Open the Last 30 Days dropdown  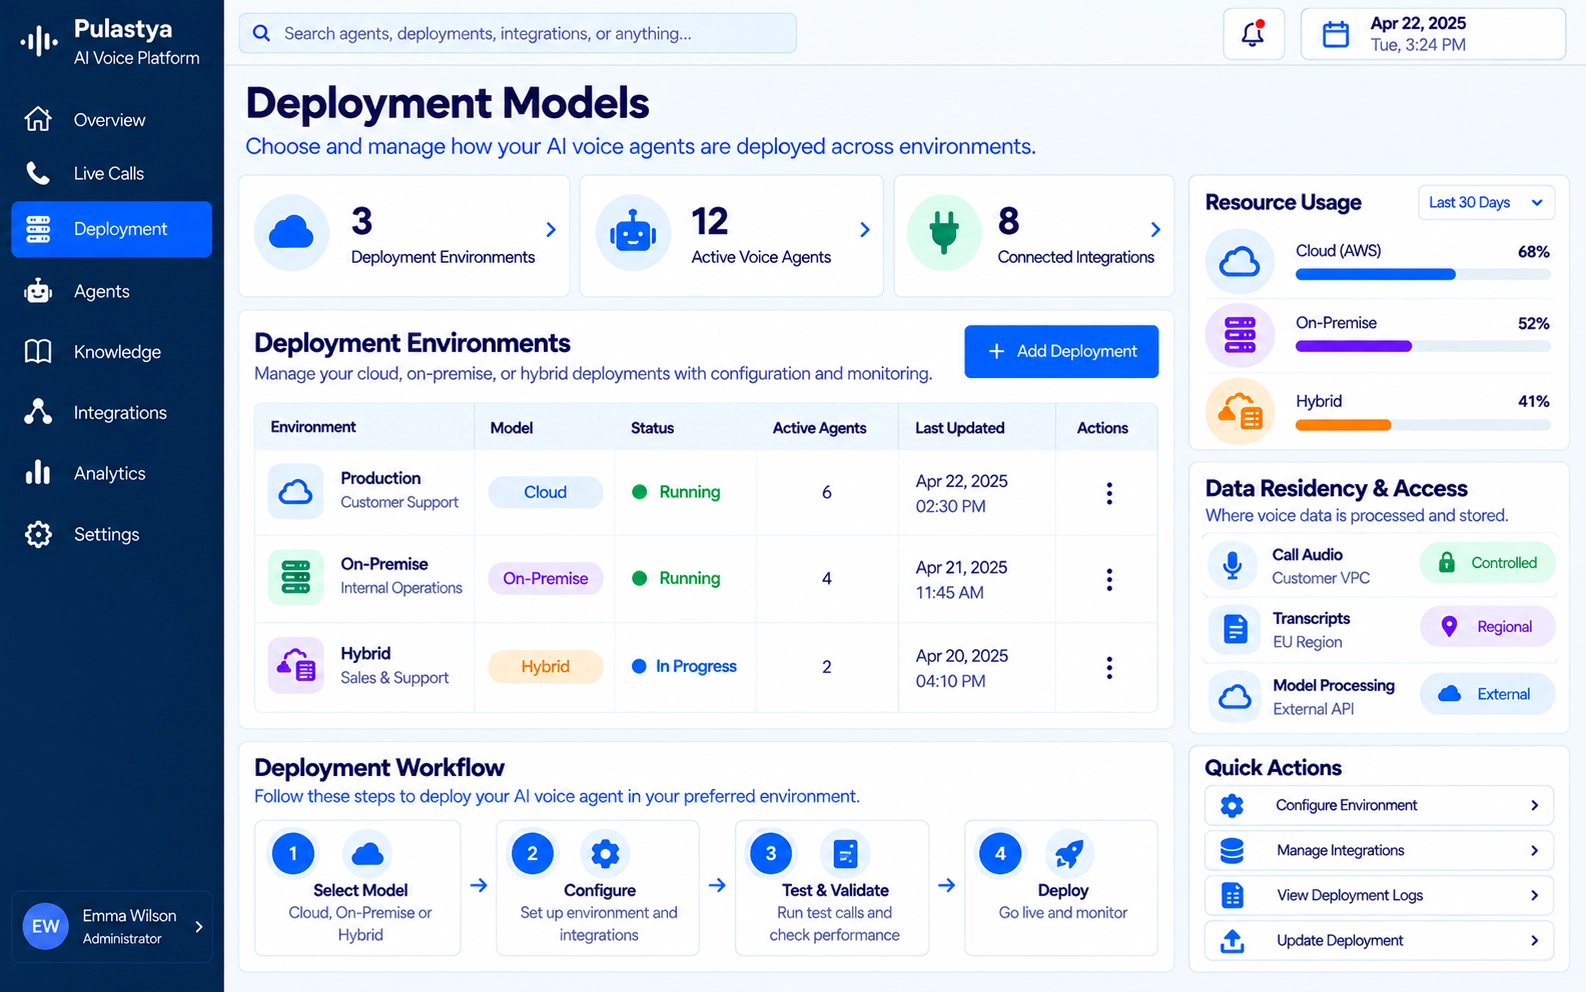(1486, 202)
